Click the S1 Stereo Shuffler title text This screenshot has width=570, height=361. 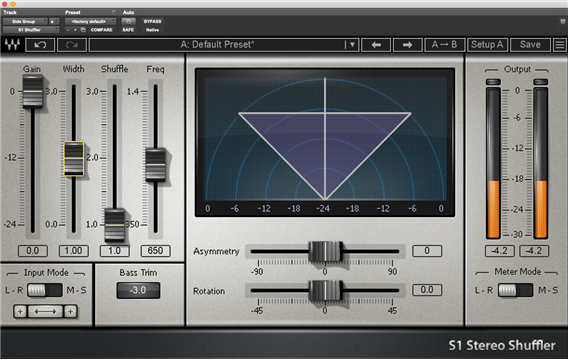pos(502,345)
